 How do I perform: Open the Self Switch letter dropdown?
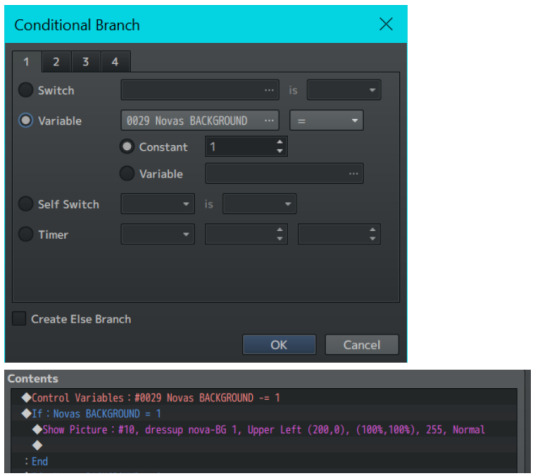158,204
